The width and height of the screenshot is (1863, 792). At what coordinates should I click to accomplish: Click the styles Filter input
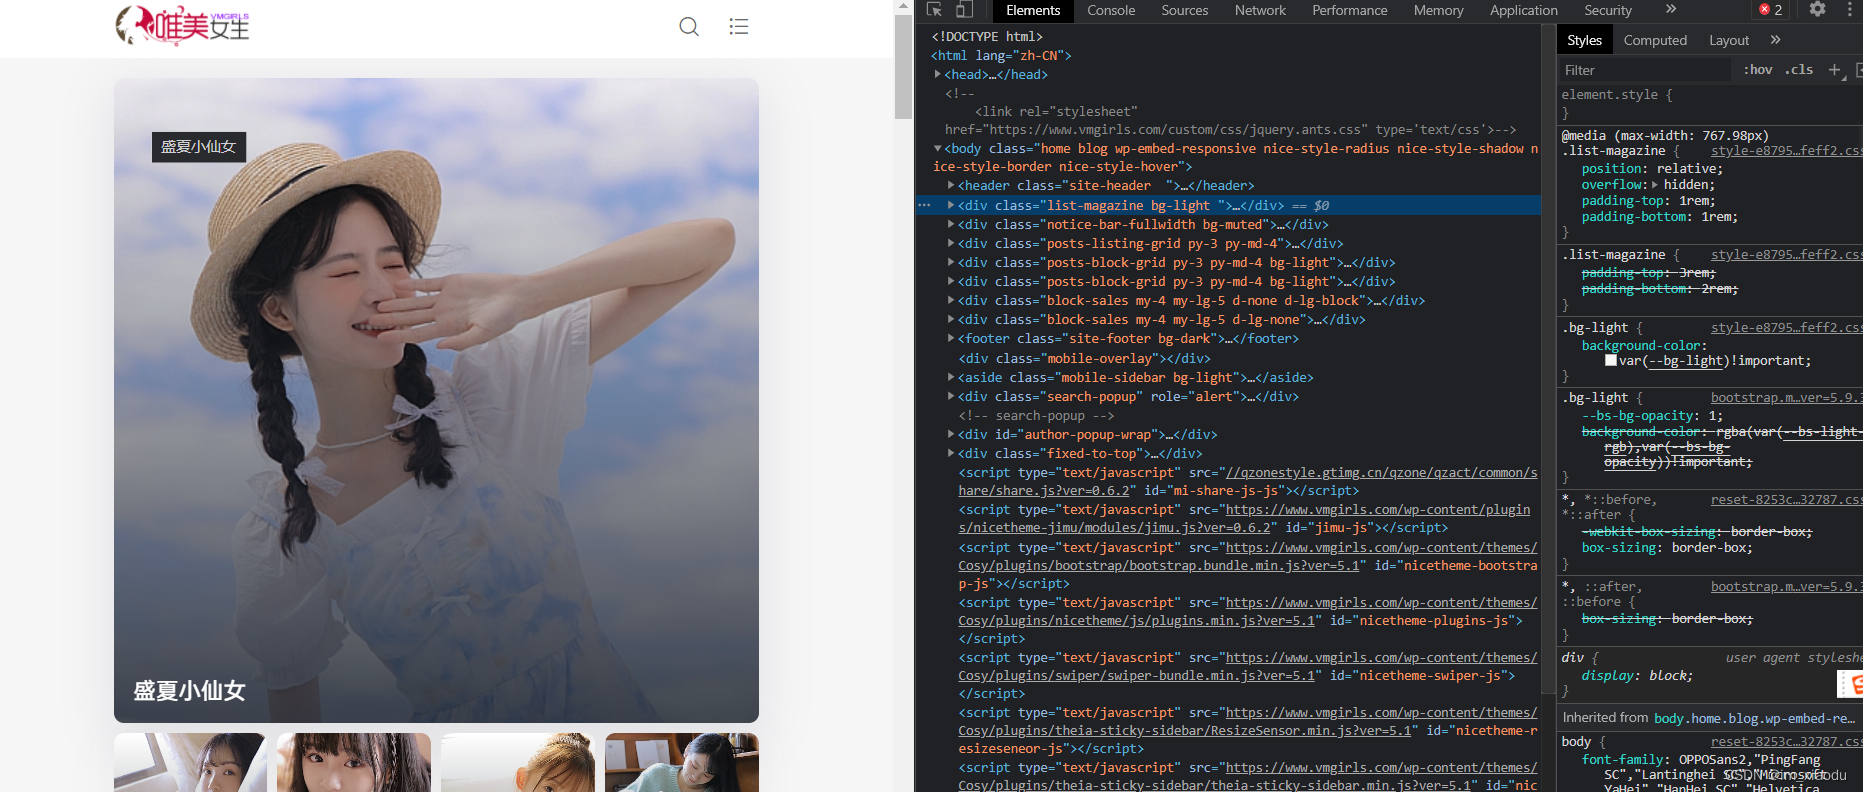point(1645,70)
